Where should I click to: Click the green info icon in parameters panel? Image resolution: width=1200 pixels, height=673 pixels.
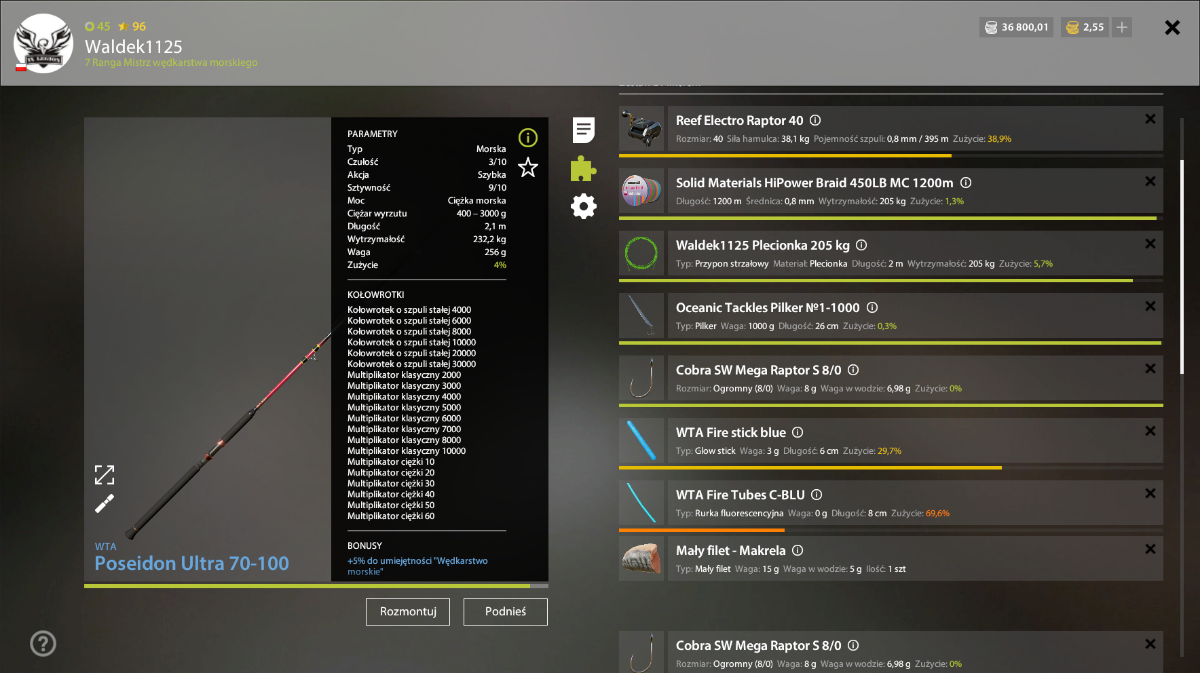(528, 138)
